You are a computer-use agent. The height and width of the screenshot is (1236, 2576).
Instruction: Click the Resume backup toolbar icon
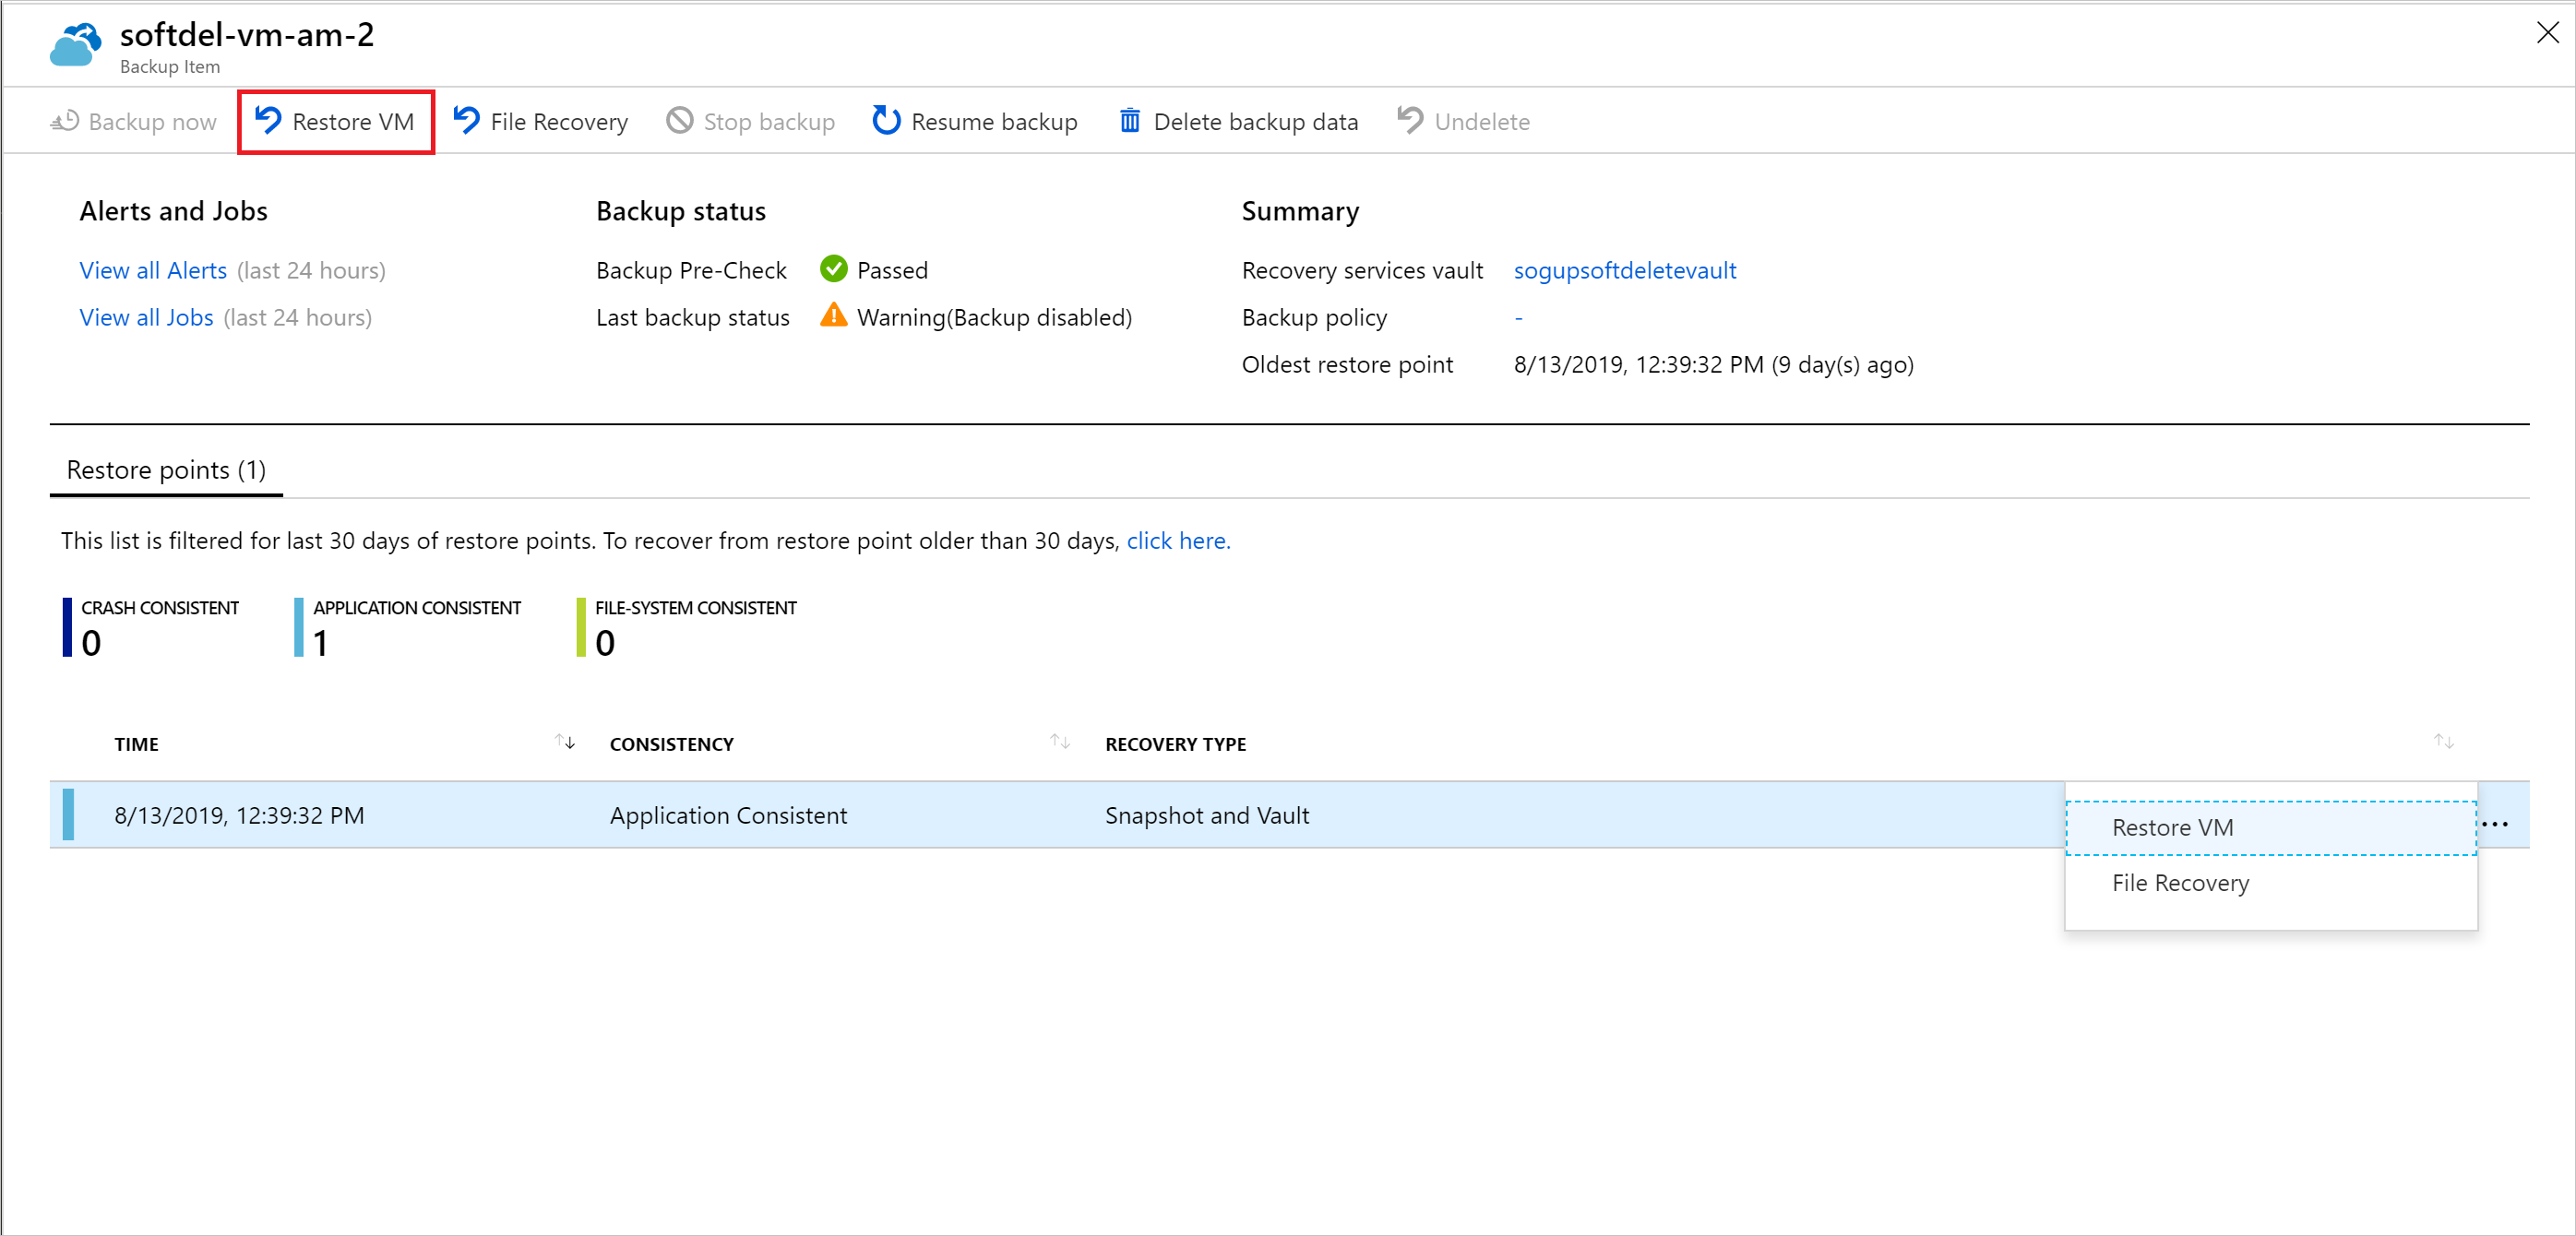click(971, 120)
